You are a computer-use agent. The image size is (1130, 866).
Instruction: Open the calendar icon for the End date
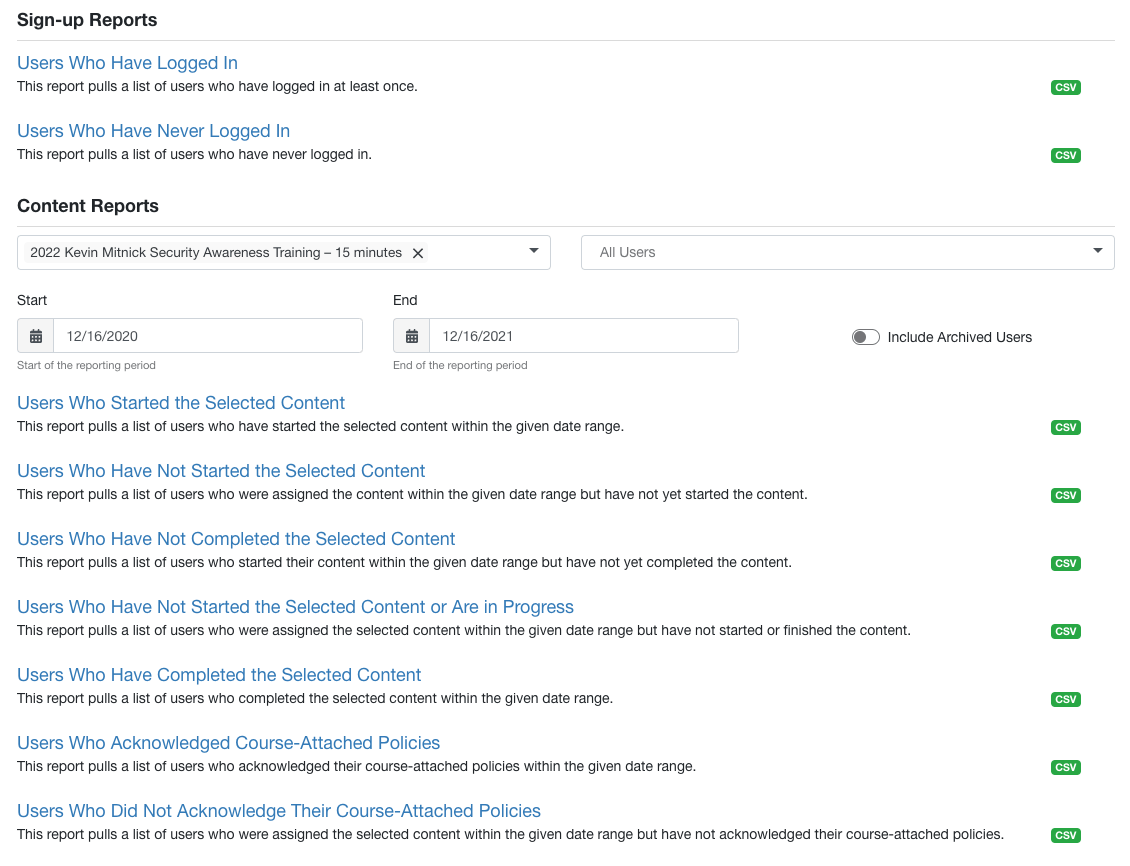(411, 335)
